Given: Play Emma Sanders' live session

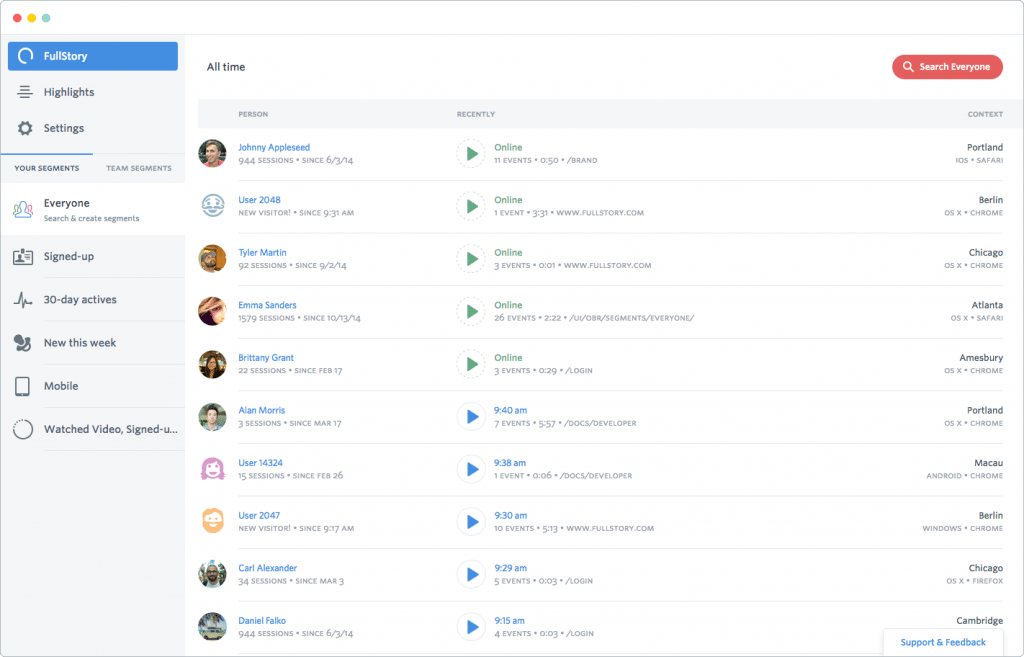Looking at the screenshot, I should pyautogui.click(x=471, y=311).
